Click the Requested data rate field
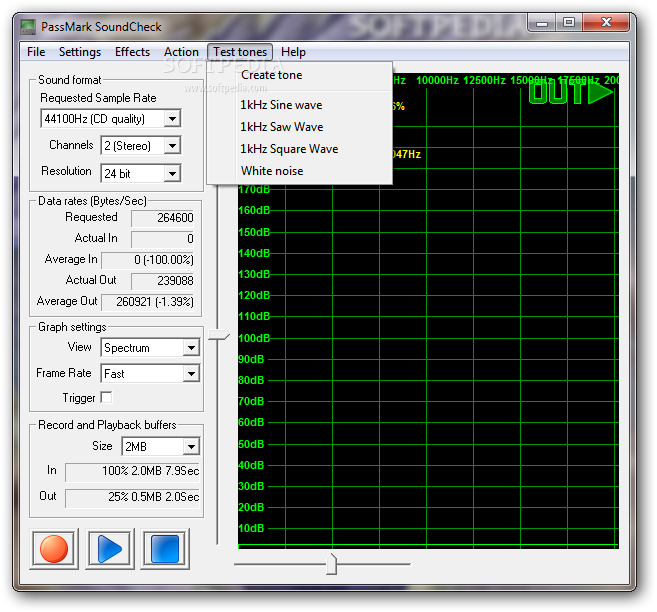 coord(163,218)
